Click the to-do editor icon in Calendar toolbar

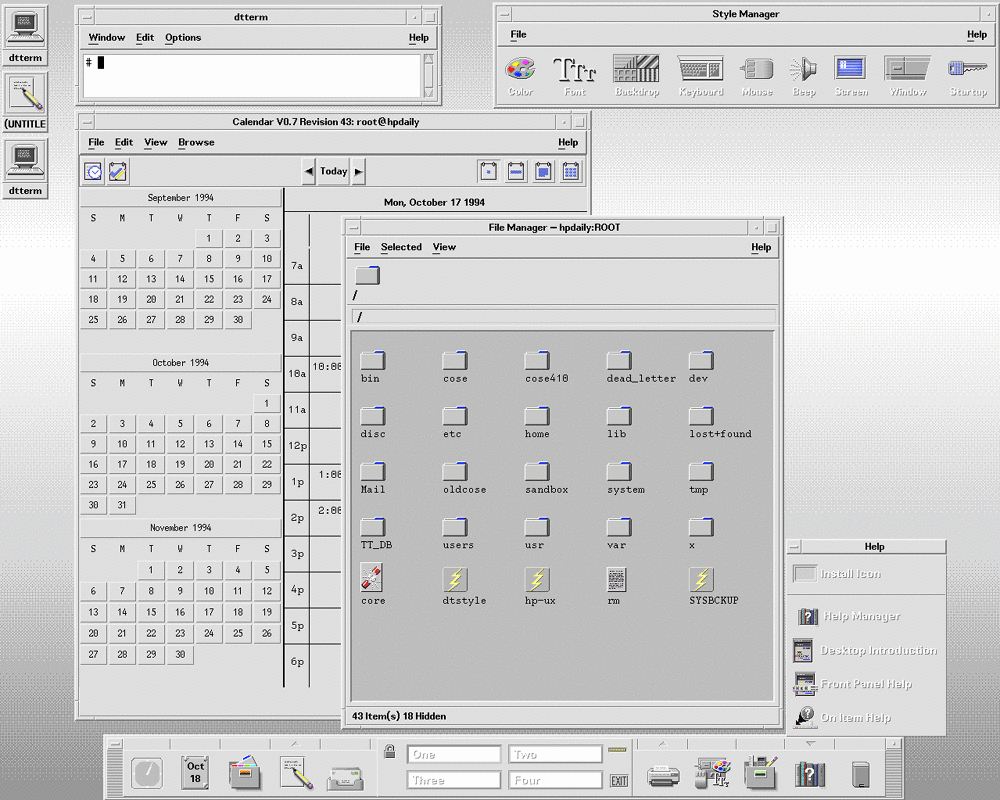coord(117,172)
